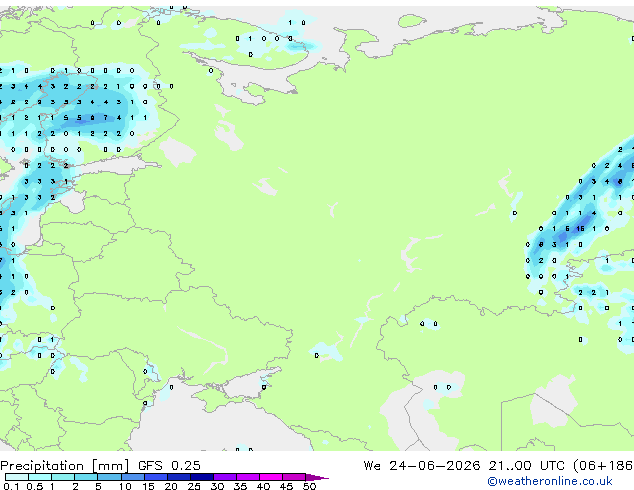Screen dimensions: 634x490
Task: Click the over-50 arrow tip of legend
Action: coord(317,477)
